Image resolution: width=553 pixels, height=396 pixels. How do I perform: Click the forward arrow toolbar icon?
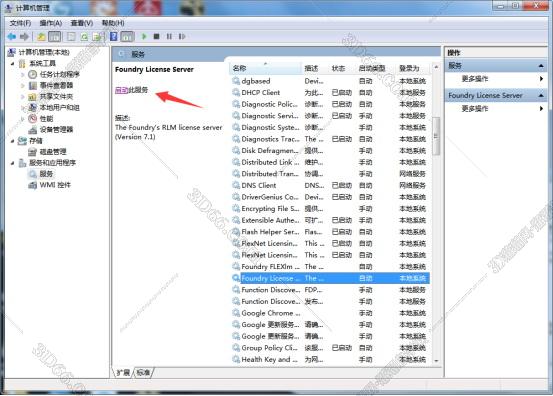pos(24,36)
